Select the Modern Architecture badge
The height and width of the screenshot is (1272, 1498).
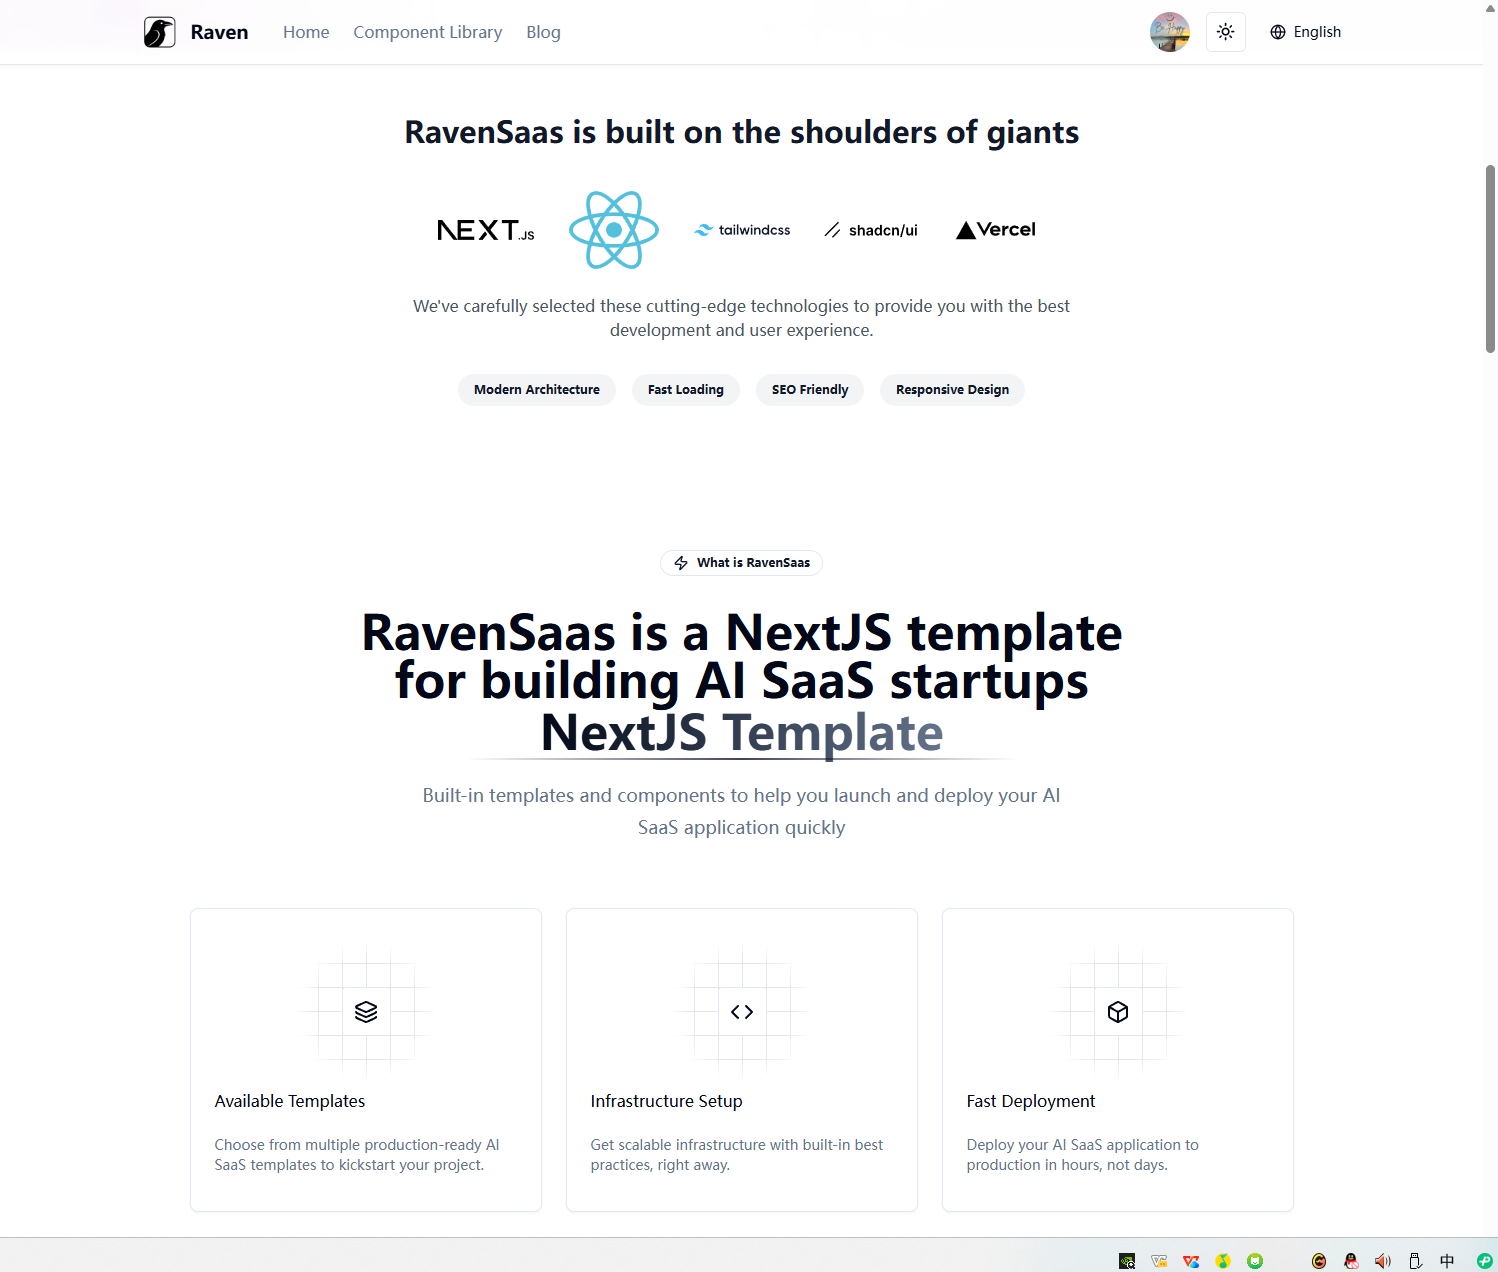point(537,390)
